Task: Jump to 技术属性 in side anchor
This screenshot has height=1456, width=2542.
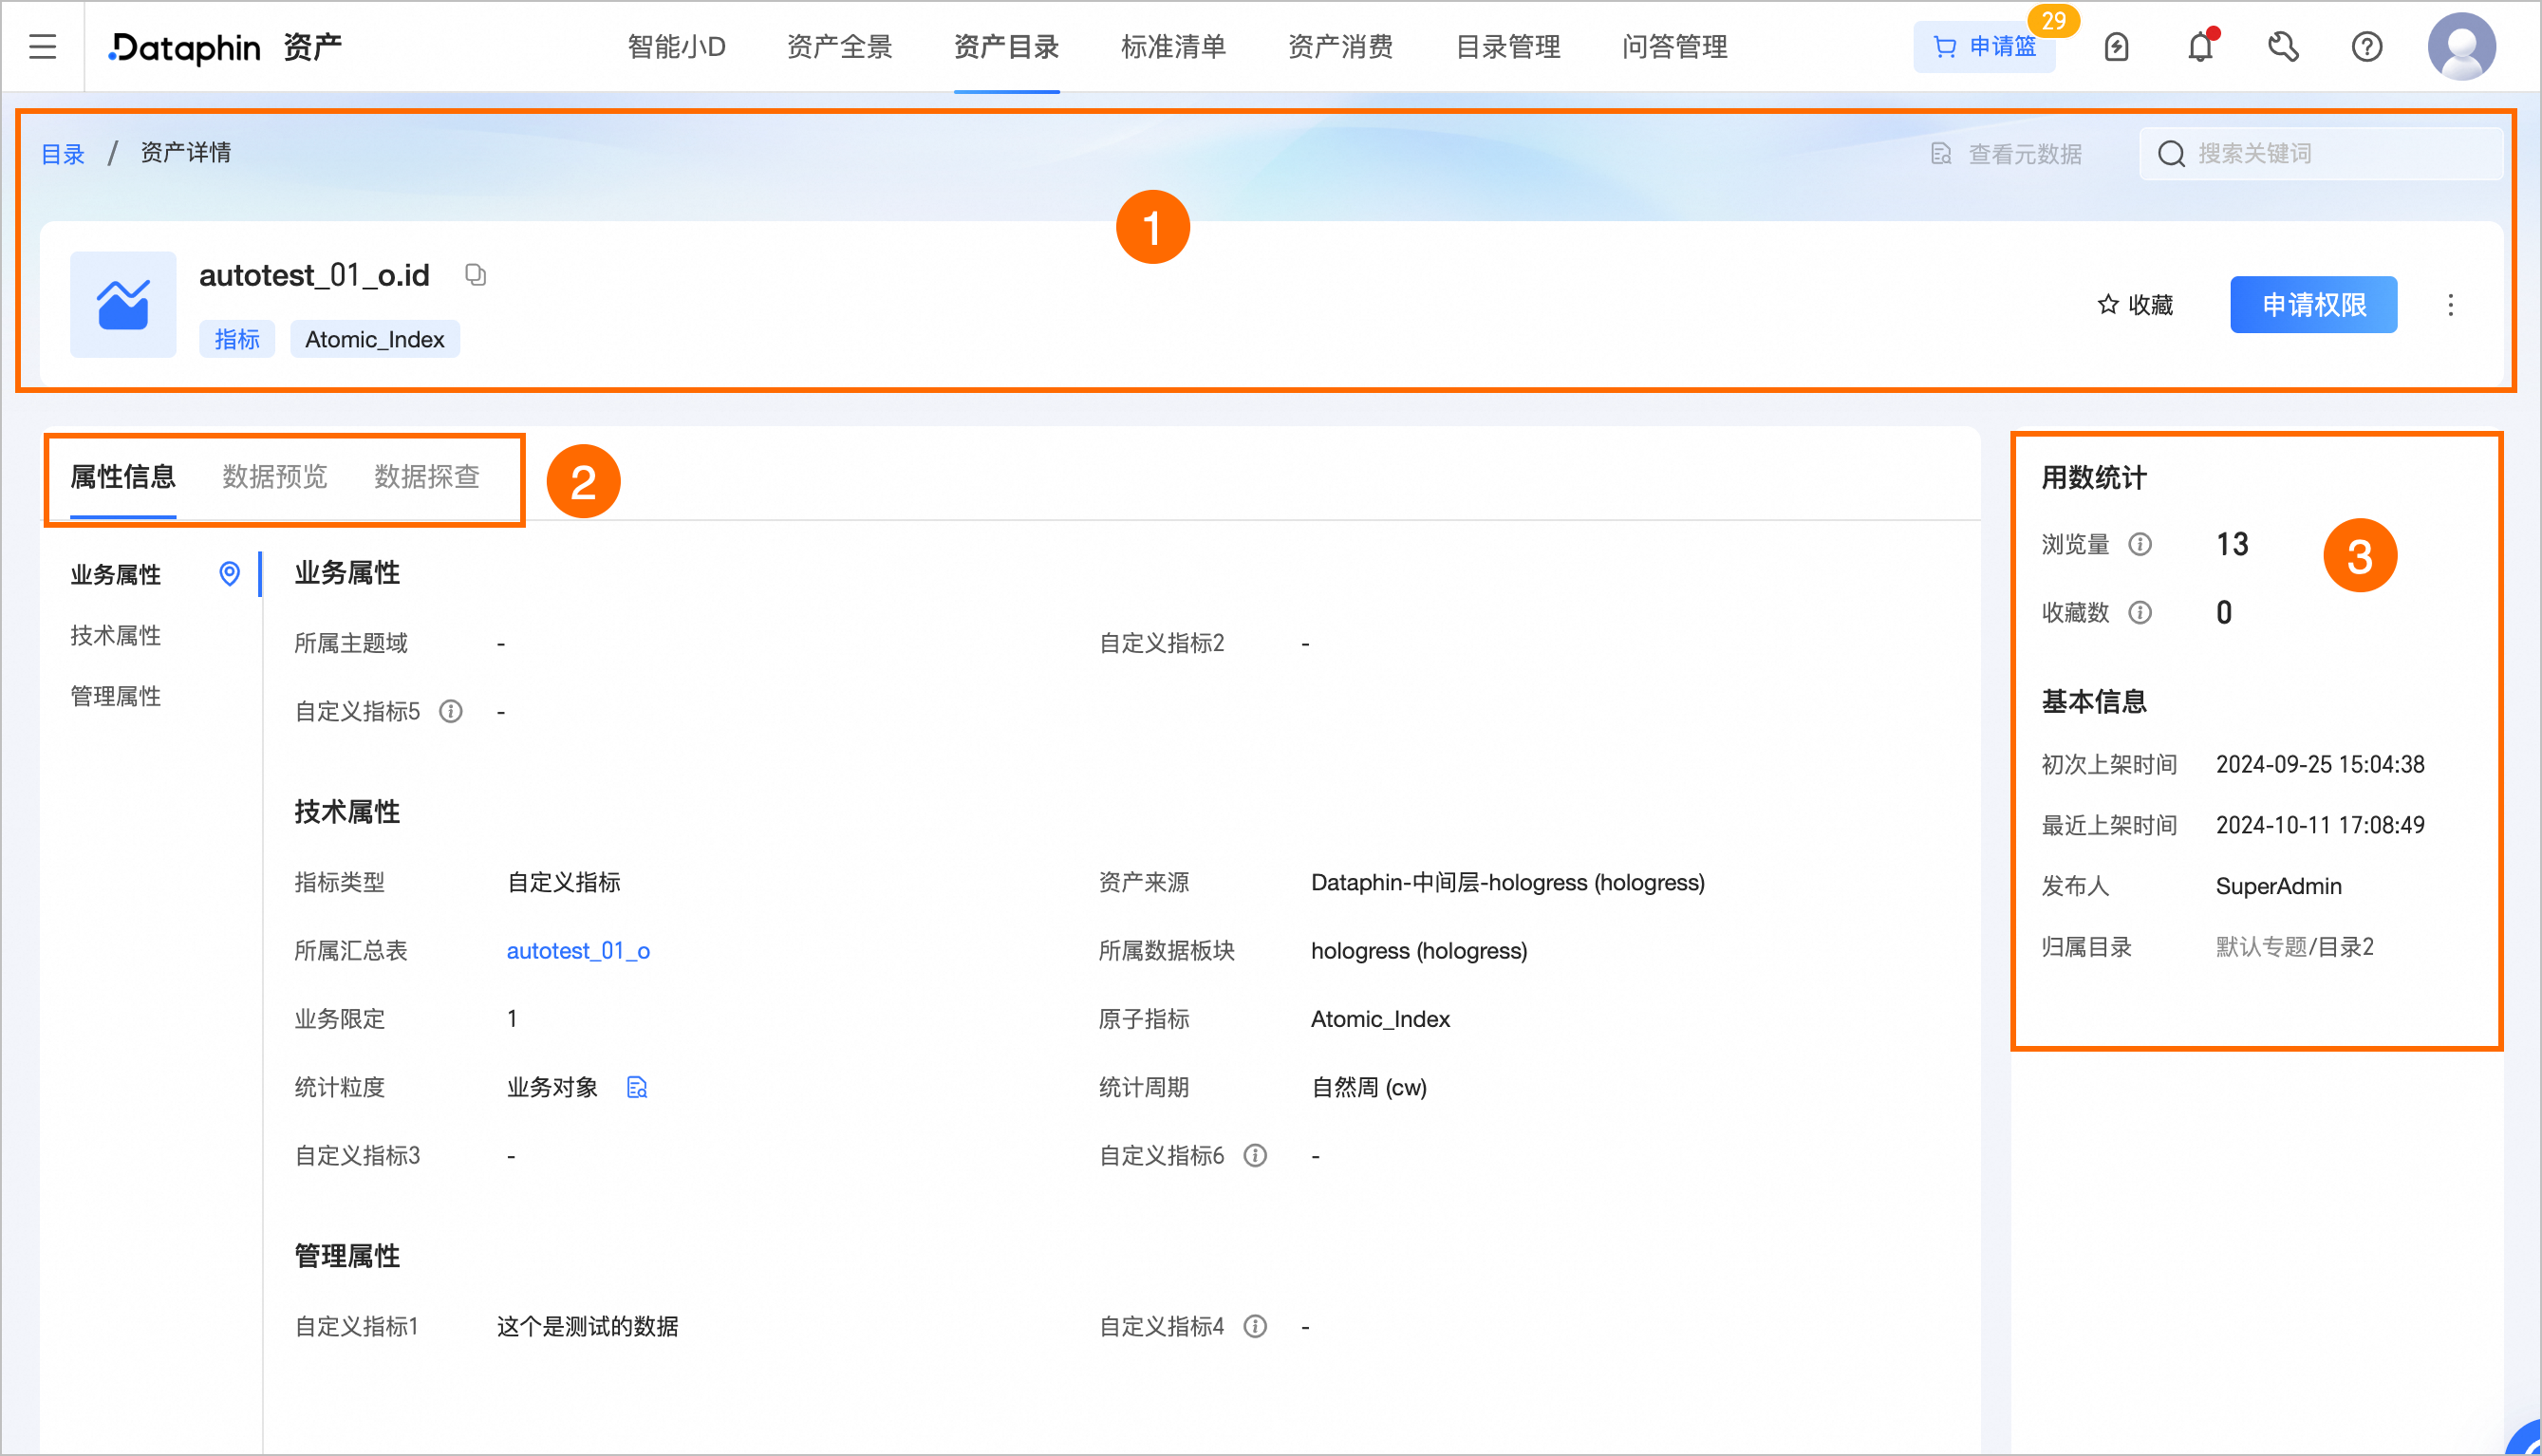Action: click(x=115, y=635)
